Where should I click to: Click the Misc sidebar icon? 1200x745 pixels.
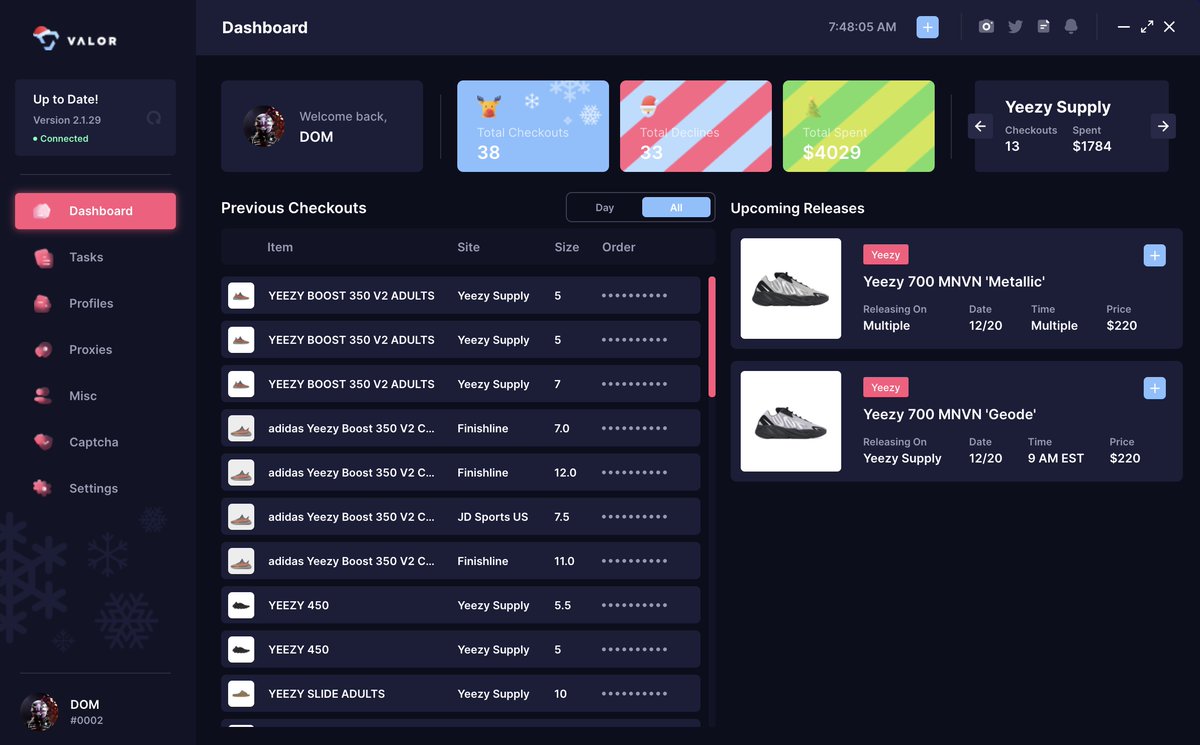[x=42, y=396]
